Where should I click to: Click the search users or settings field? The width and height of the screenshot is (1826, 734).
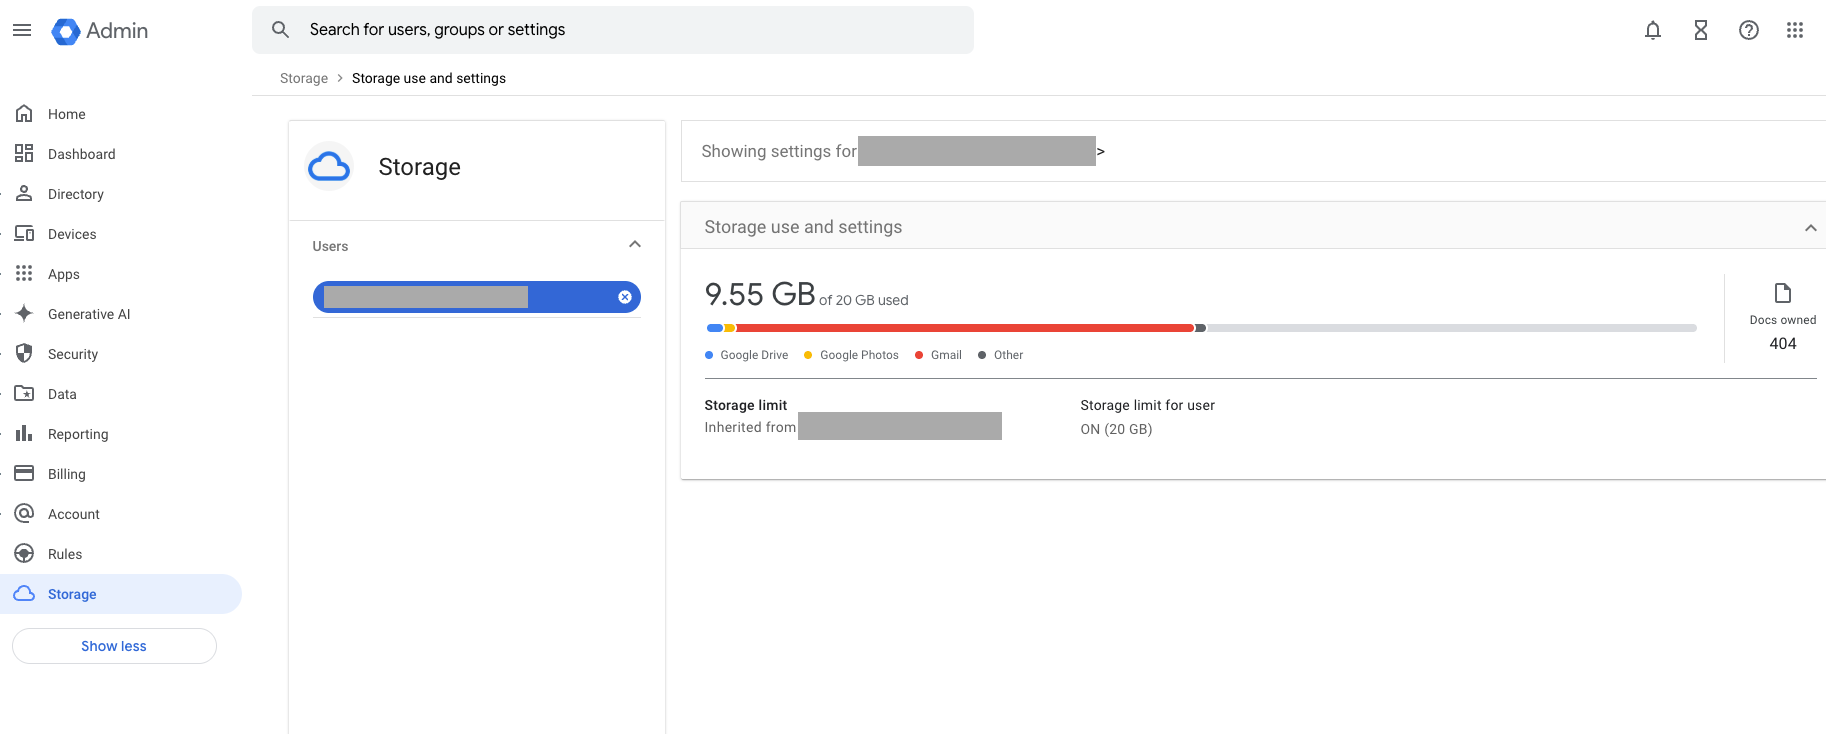[612, 30]
